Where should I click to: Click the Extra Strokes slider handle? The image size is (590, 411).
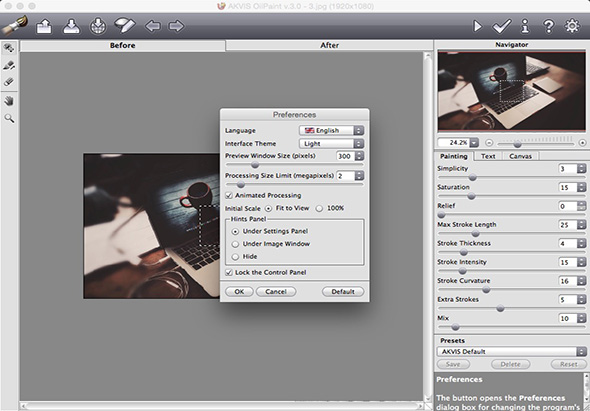(500, 309)
